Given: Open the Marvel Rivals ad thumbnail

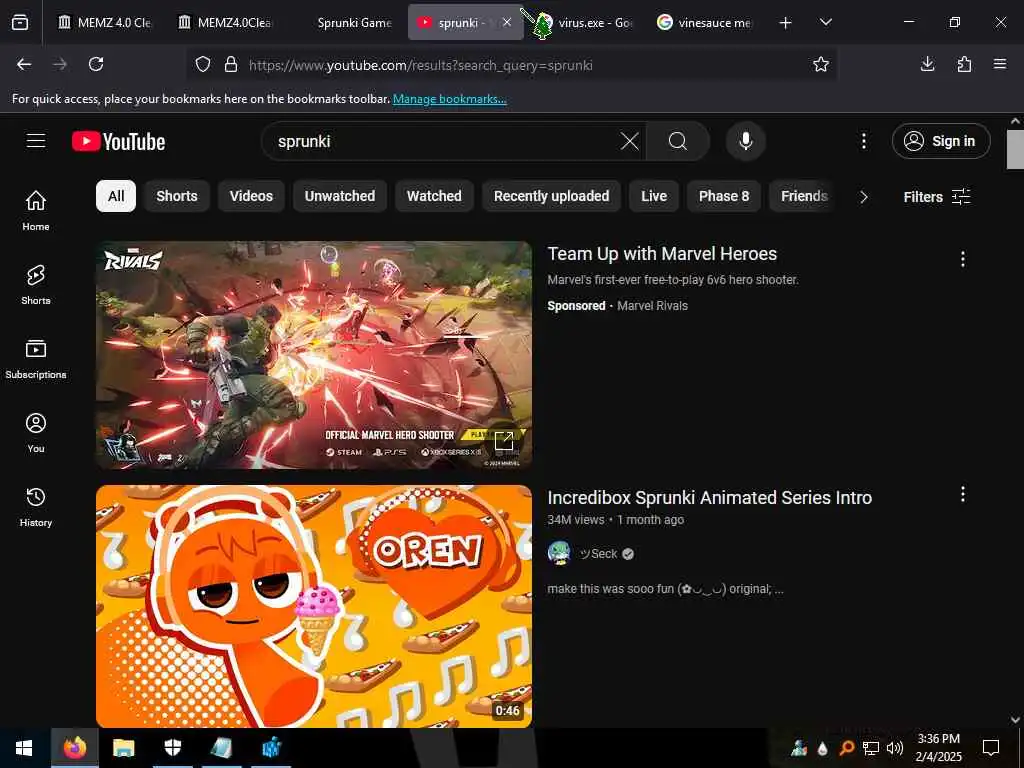Looking at the screenshot, I should 314,355.
